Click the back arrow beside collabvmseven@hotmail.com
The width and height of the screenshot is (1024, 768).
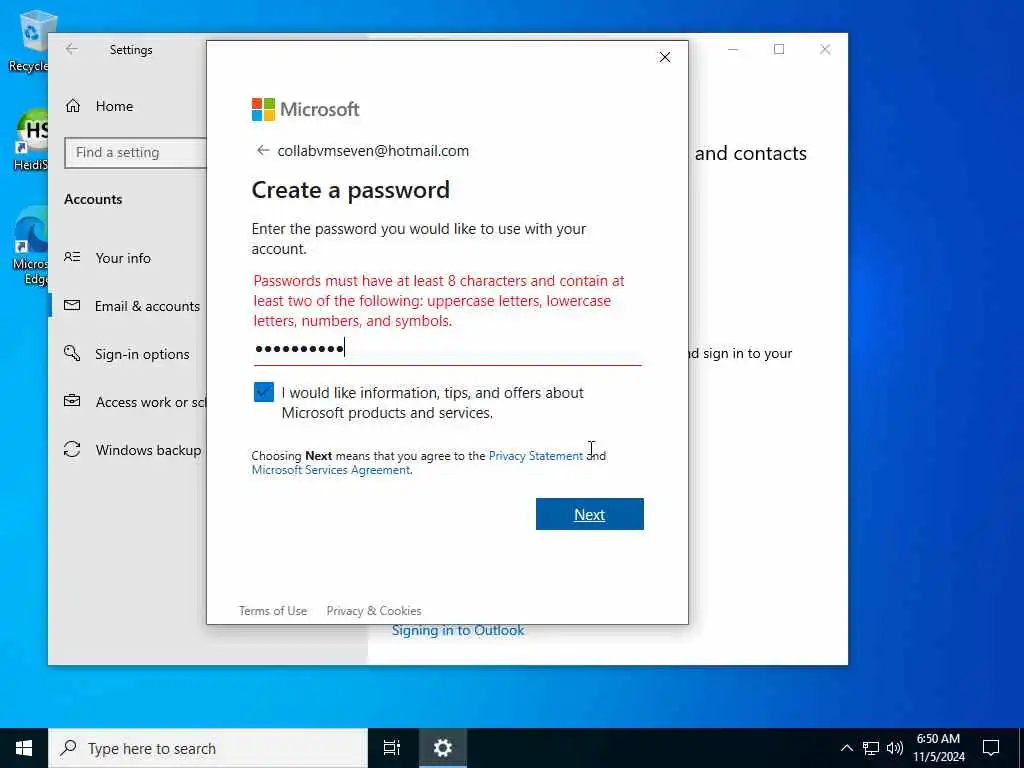pyautogui.click(x=263, y=151)
